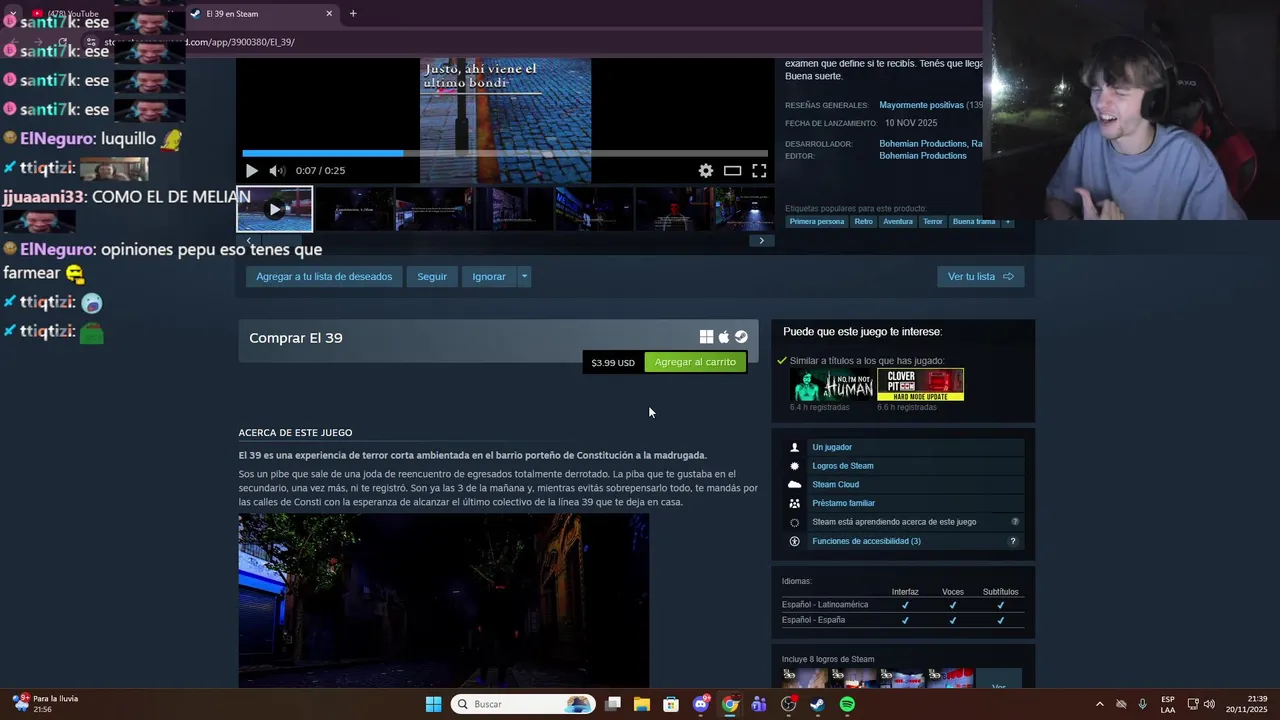Click the SteamOS platform icon

click(x=741, y=338)
